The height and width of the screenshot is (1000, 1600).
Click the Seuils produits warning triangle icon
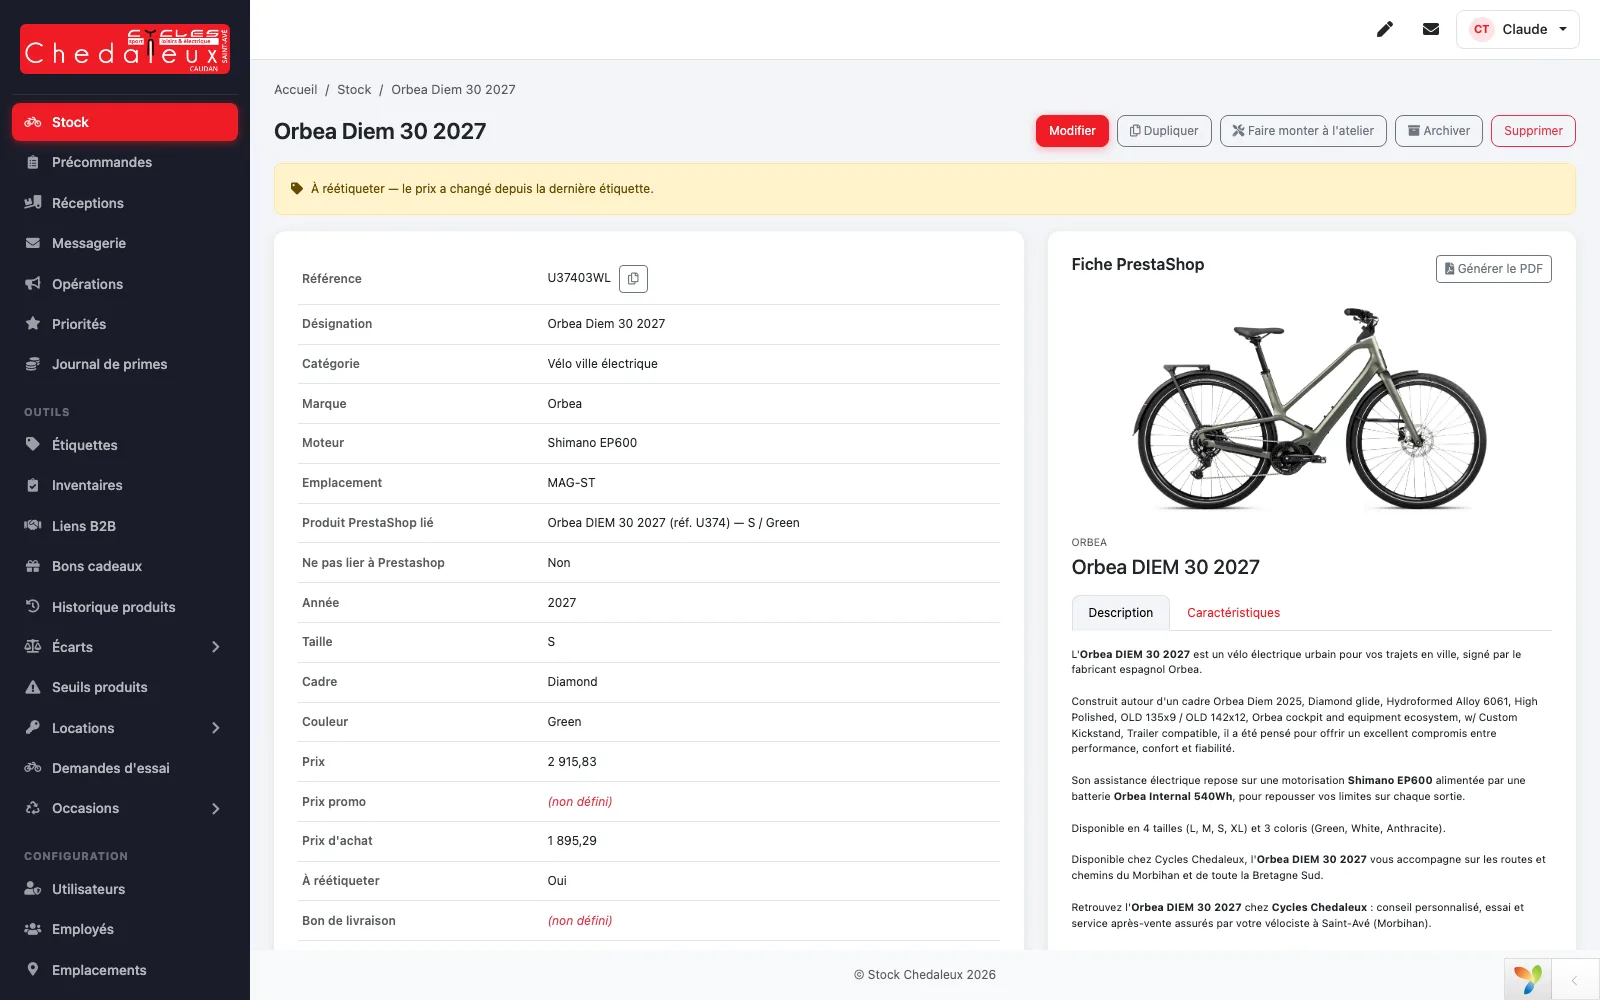33,687
